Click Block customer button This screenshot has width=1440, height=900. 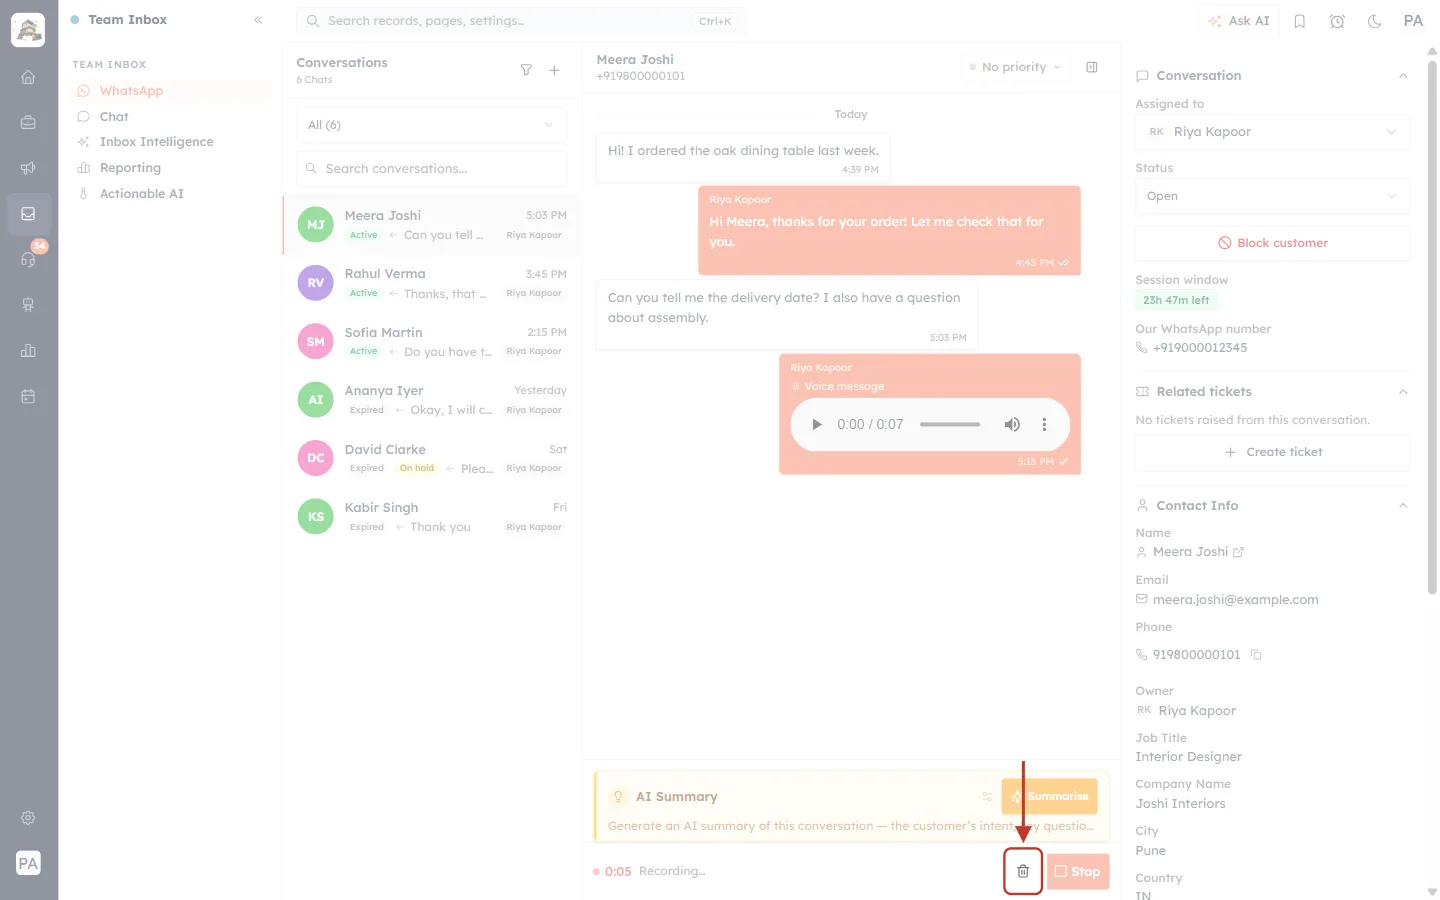(1272, 243)
